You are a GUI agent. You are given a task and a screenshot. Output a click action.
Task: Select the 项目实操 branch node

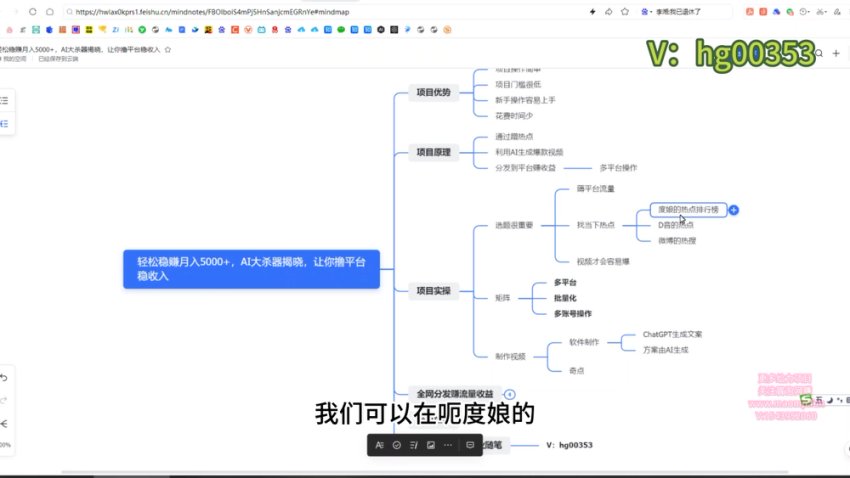[x=433, y=291]
